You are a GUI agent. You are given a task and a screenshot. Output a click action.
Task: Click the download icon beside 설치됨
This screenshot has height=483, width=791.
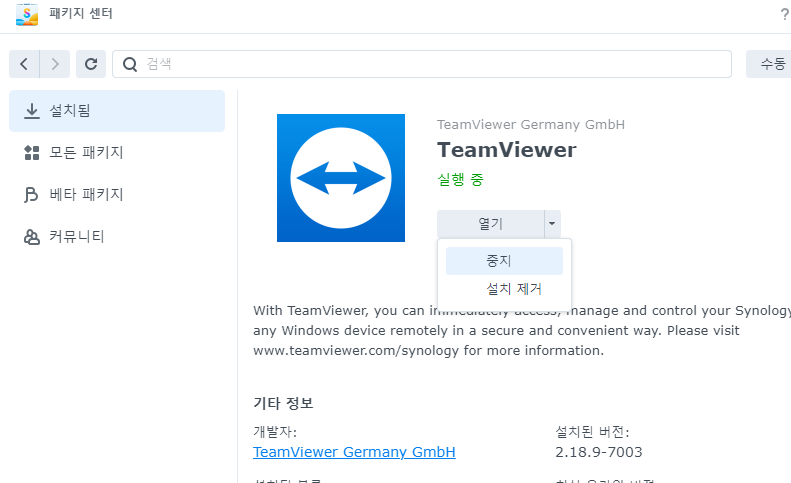tap(32, 111)
